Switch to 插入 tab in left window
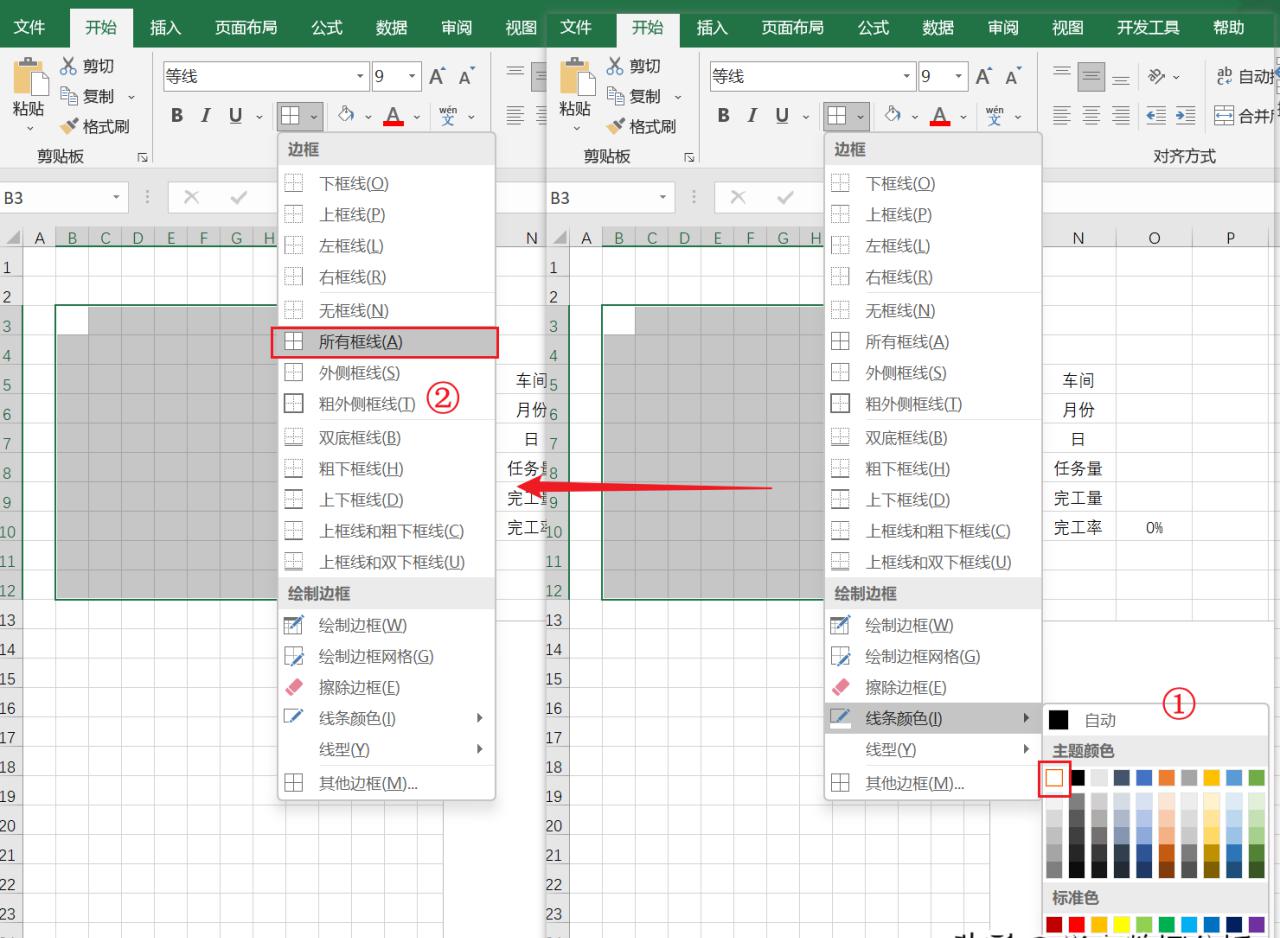The width and height of the screenshot is (1280, 938). [x=165, y=28]
